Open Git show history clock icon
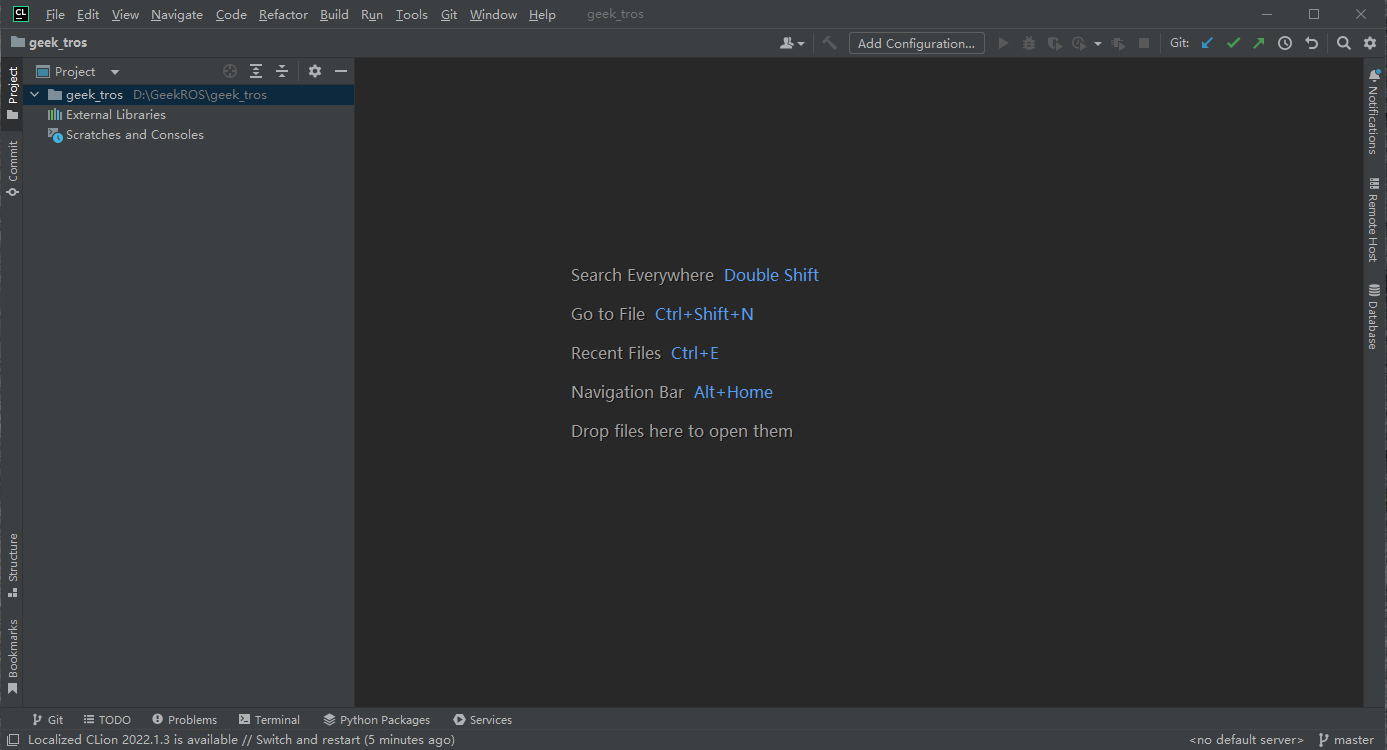1387x750 pixels. tap(1285, 43)
